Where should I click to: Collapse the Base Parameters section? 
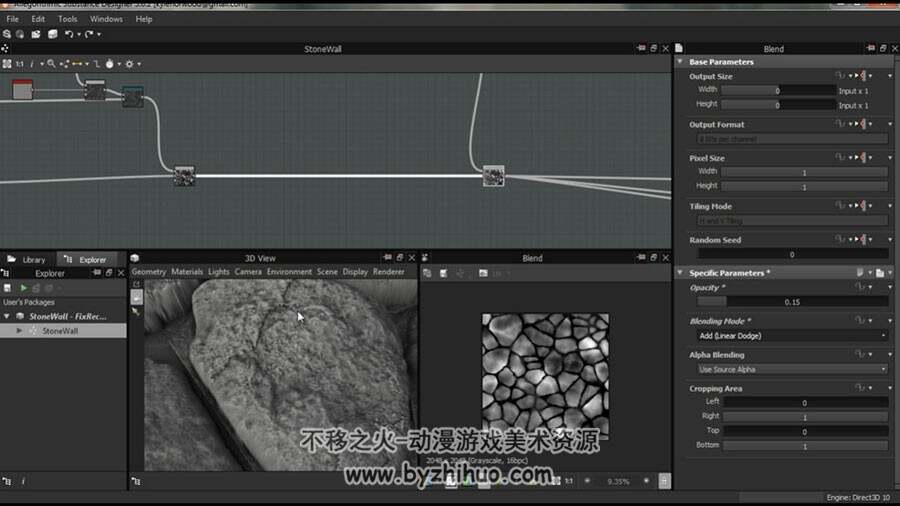click(680, 61)
